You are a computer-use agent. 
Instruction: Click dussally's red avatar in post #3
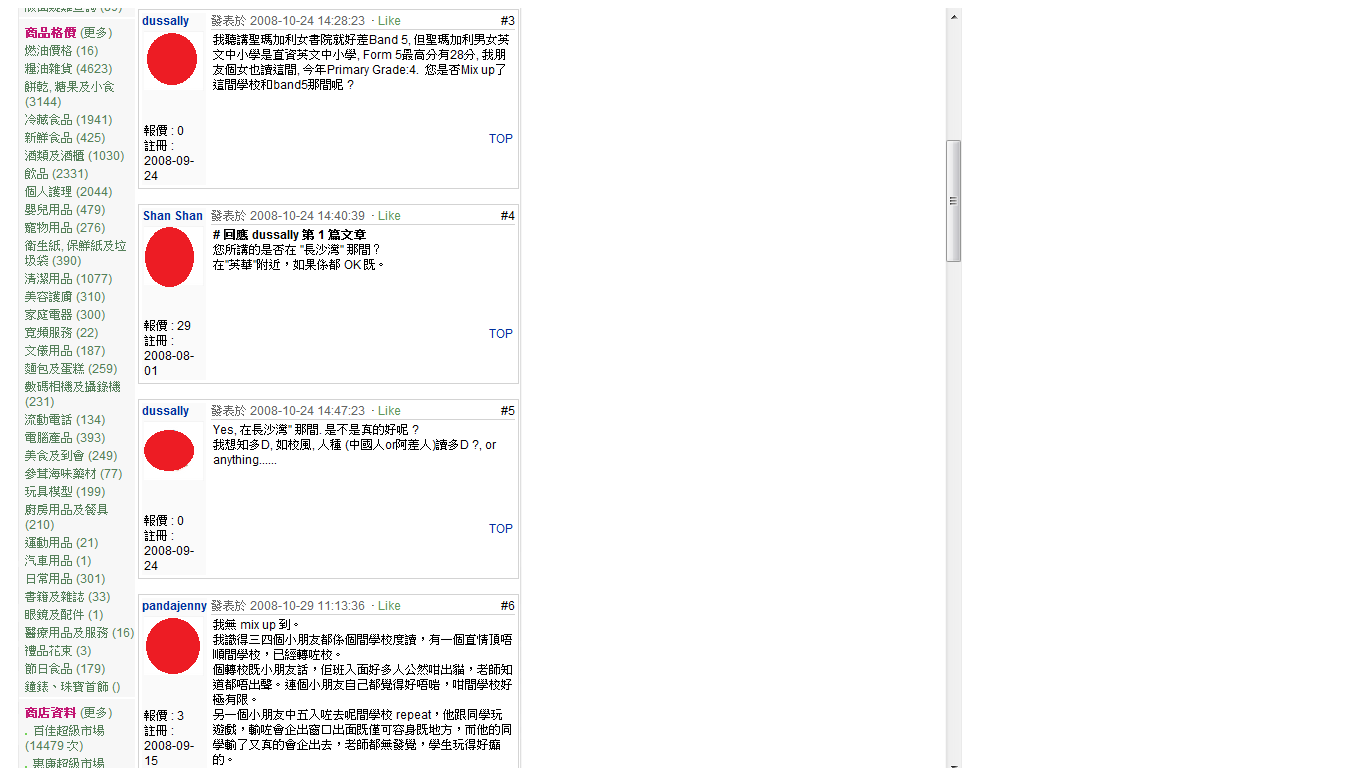(x=172, y=59)
